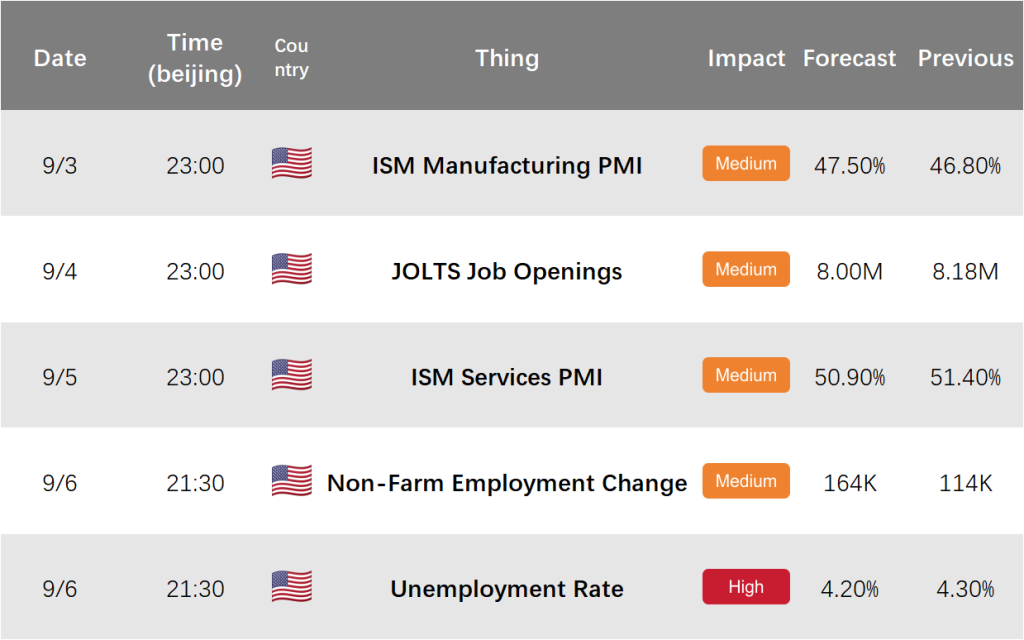This screenshot has width=1024, height=640.
Task: Click the Time (beijing) column header
Action: pyautogui.click(x=195, y=57)
